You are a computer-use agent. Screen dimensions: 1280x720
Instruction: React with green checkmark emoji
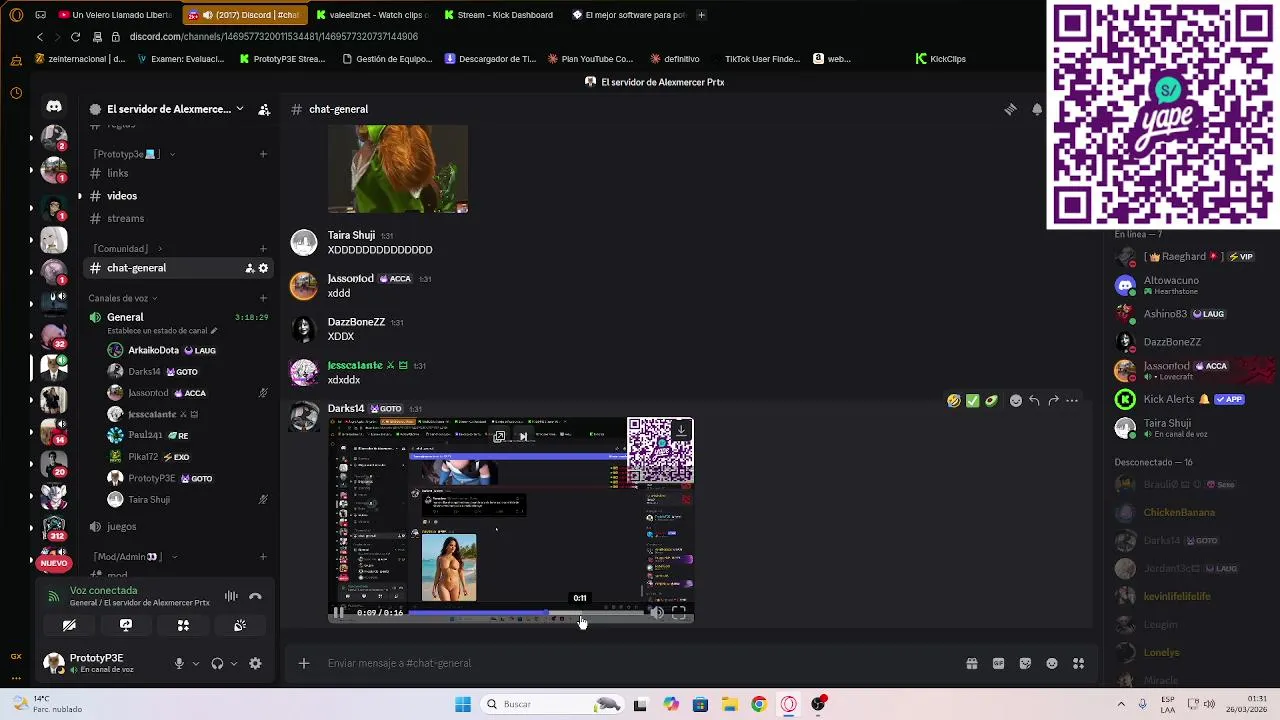coord(972,401)
